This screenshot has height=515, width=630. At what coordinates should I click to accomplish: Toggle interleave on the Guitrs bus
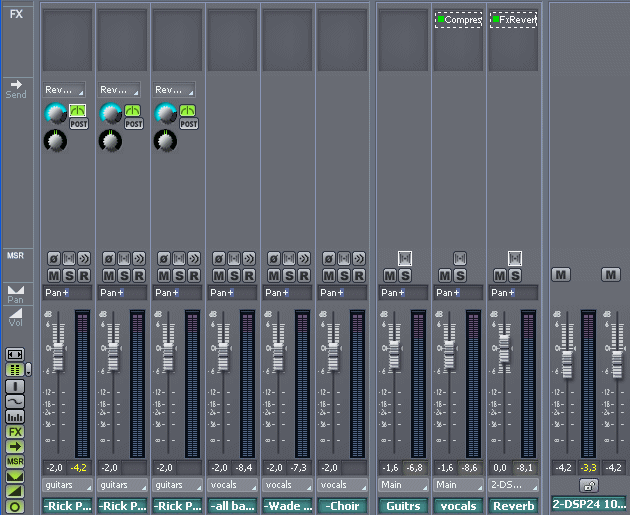pos(405,258)
